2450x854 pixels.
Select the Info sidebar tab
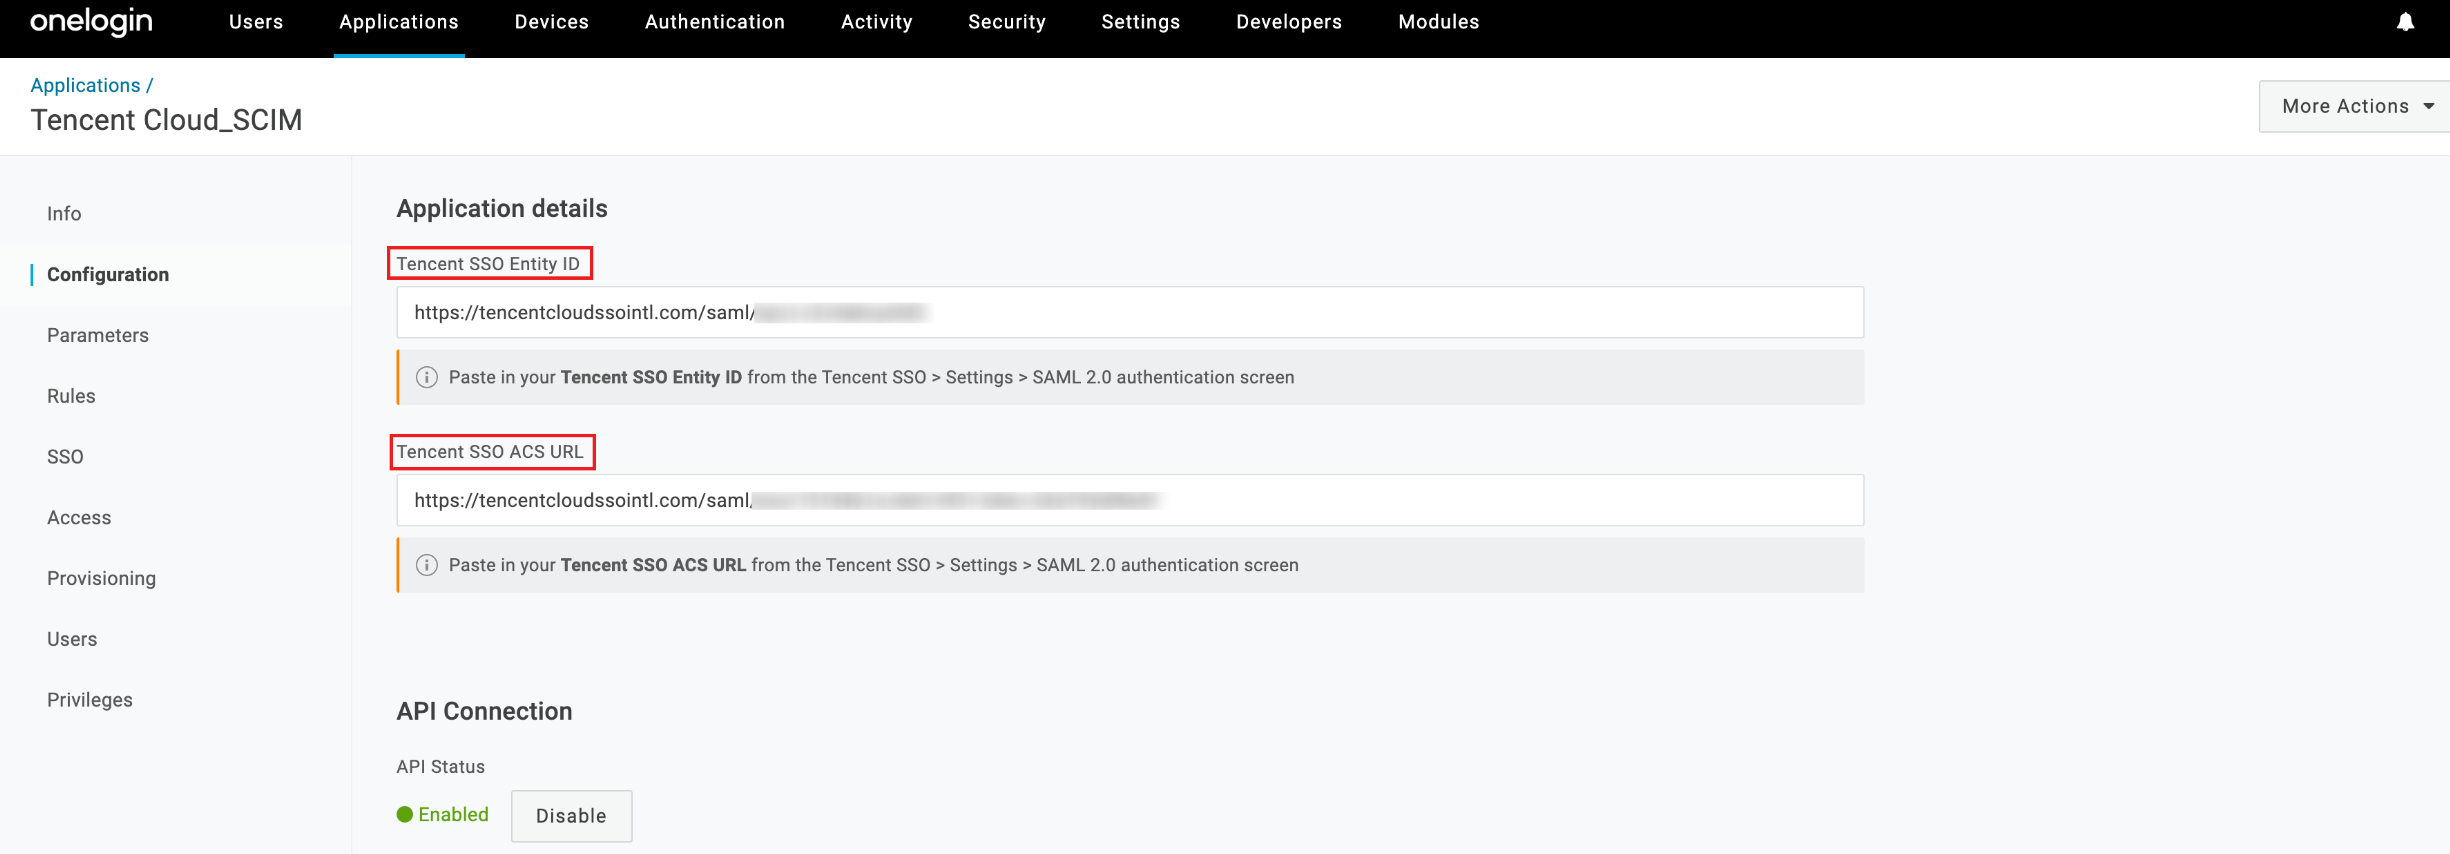64,213
